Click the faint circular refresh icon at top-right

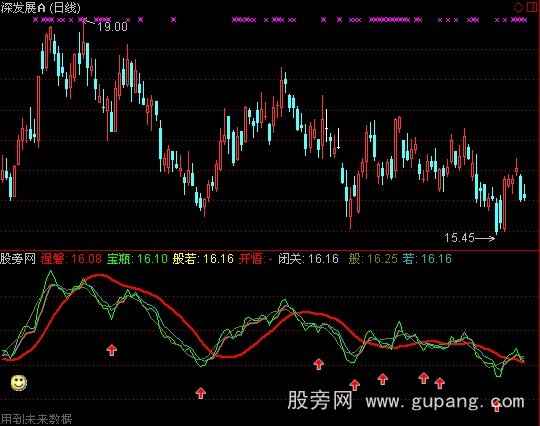pyautogui.click(x=518, y=7)
